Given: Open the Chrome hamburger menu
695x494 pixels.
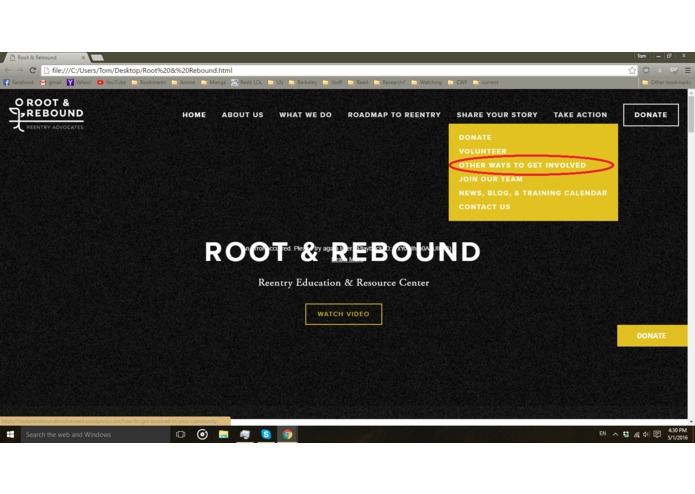Looking at the screenshot, I should pos(687,70).
